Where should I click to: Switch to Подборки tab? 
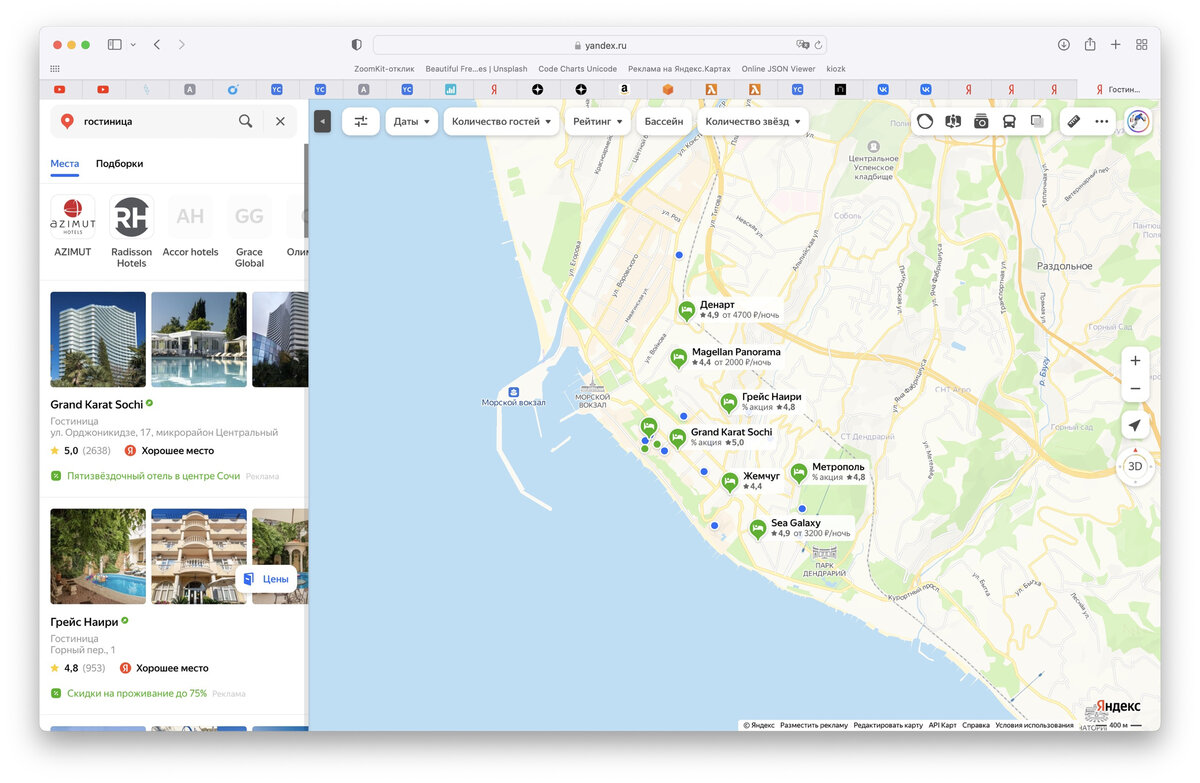(119, 163)
